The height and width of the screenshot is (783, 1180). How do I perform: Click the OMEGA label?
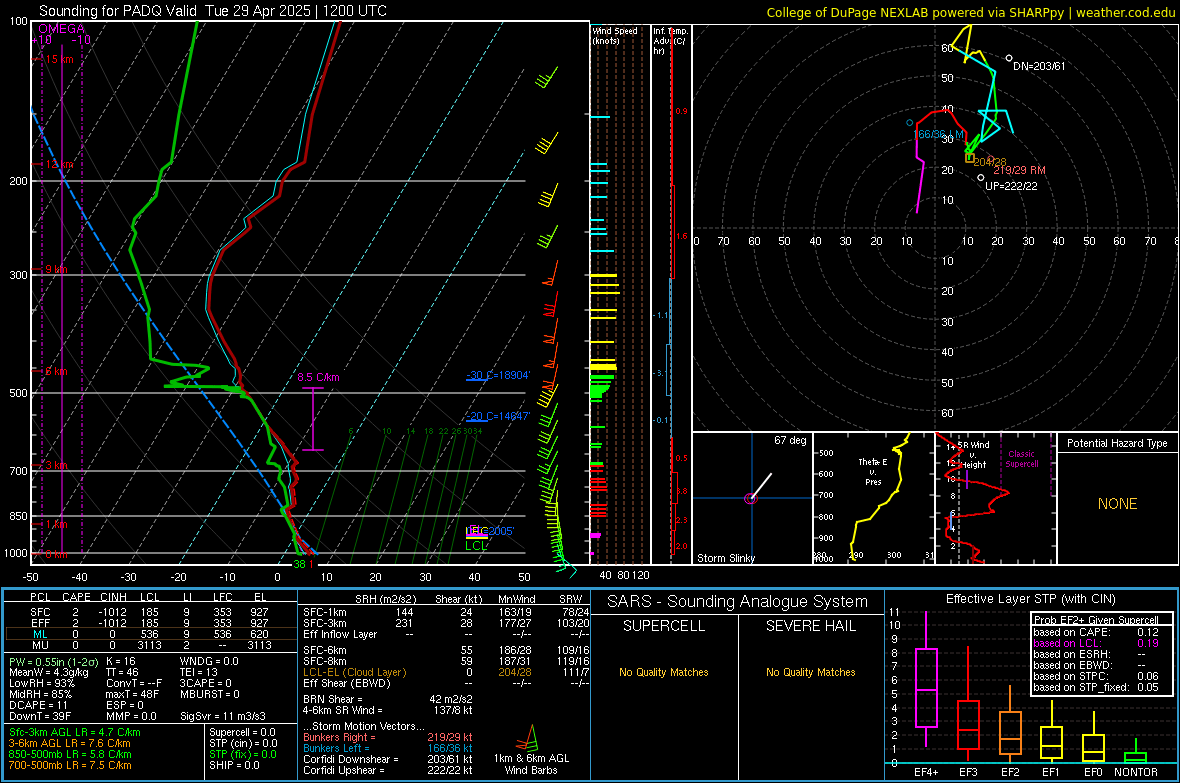tap(62, 29)
